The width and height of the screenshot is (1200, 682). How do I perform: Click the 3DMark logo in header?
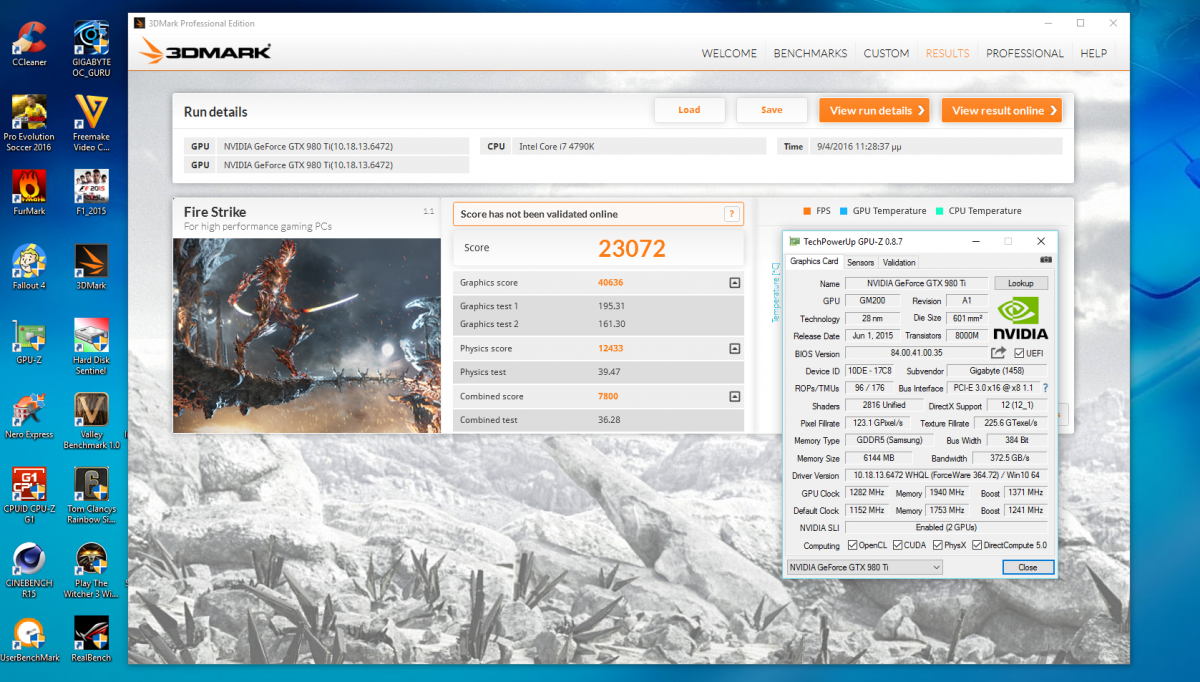pos(205,52)
